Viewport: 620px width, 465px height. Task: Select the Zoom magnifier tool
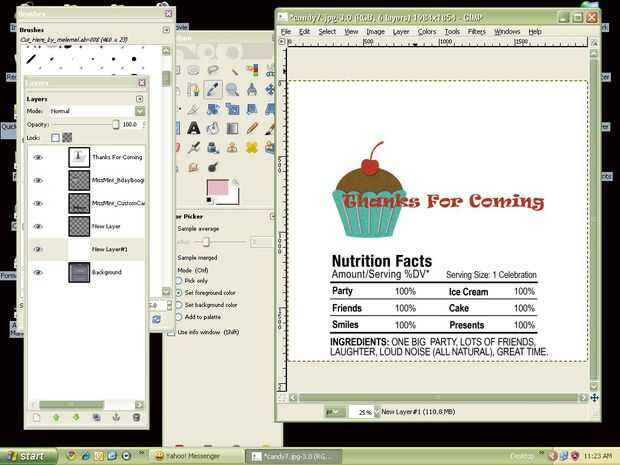(232, 89)
